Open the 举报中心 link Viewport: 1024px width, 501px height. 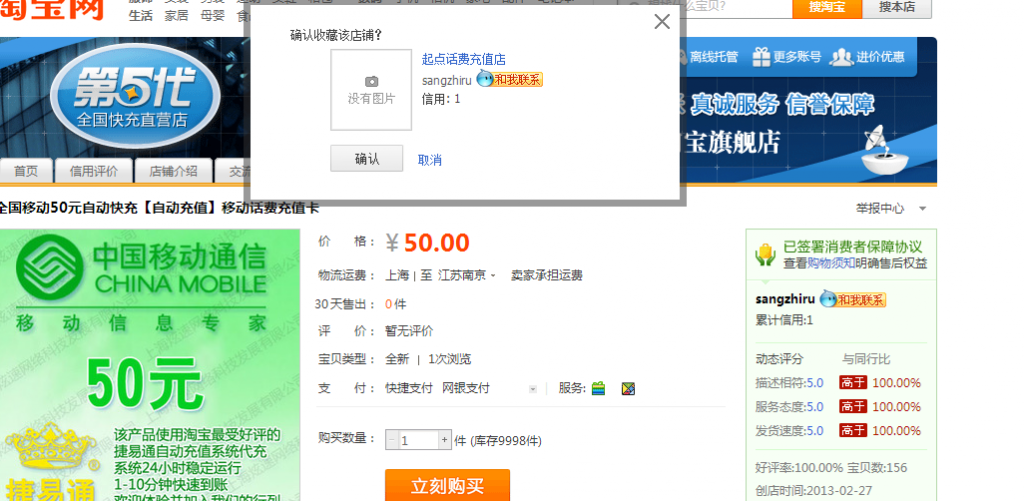click(x=880, y=209)
